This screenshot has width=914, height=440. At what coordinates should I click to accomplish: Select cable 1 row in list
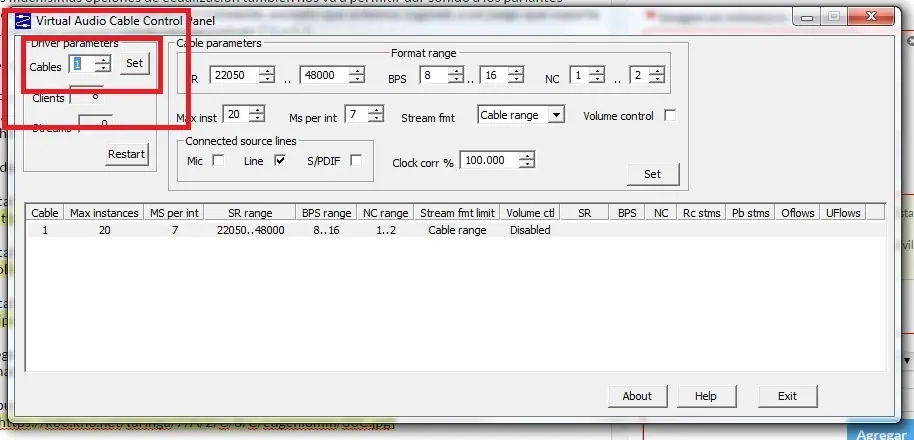456,230
